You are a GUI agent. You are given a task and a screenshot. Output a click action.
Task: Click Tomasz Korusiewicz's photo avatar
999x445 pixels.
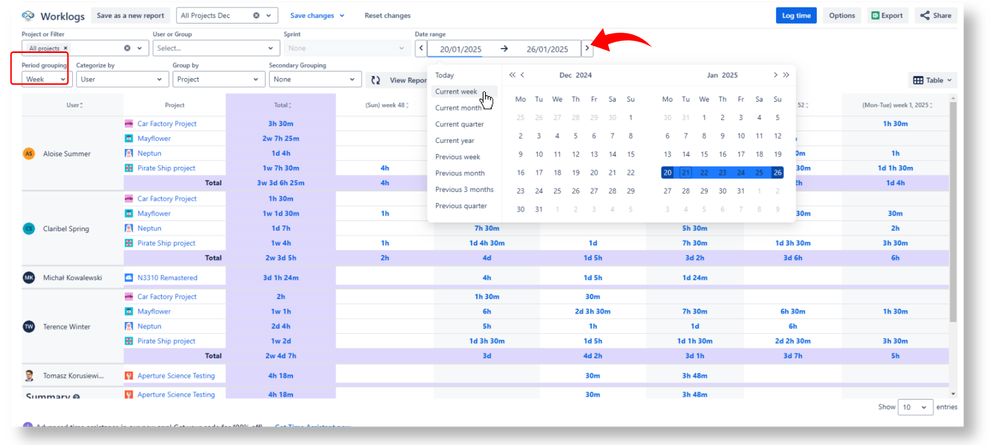[x=29, y=376]
